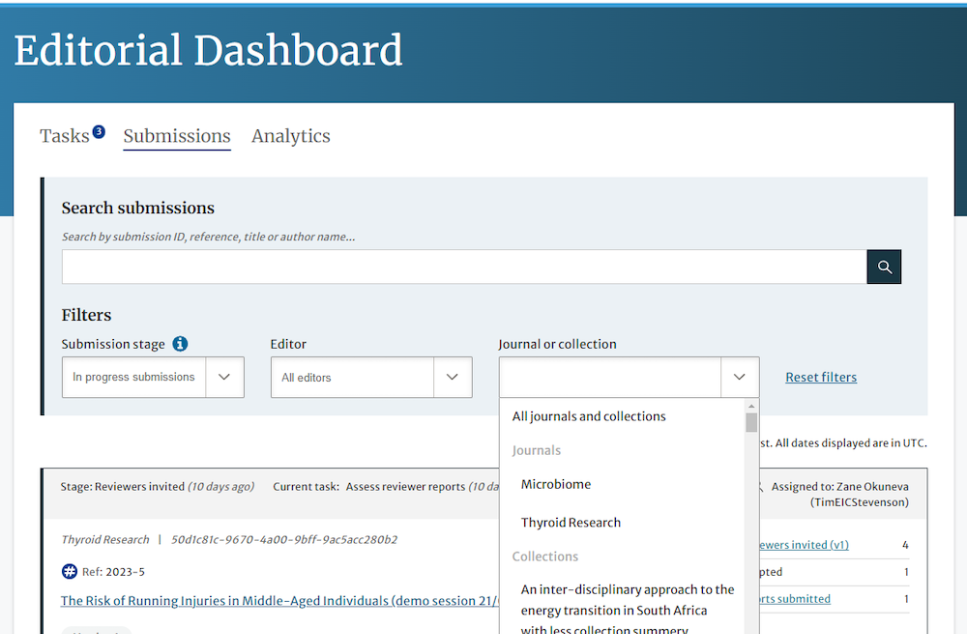Select Thyroid Research in the dropdown list
The height and width of the screenshot is (634, 967).
pyautogui.click(x=571, y=522)
